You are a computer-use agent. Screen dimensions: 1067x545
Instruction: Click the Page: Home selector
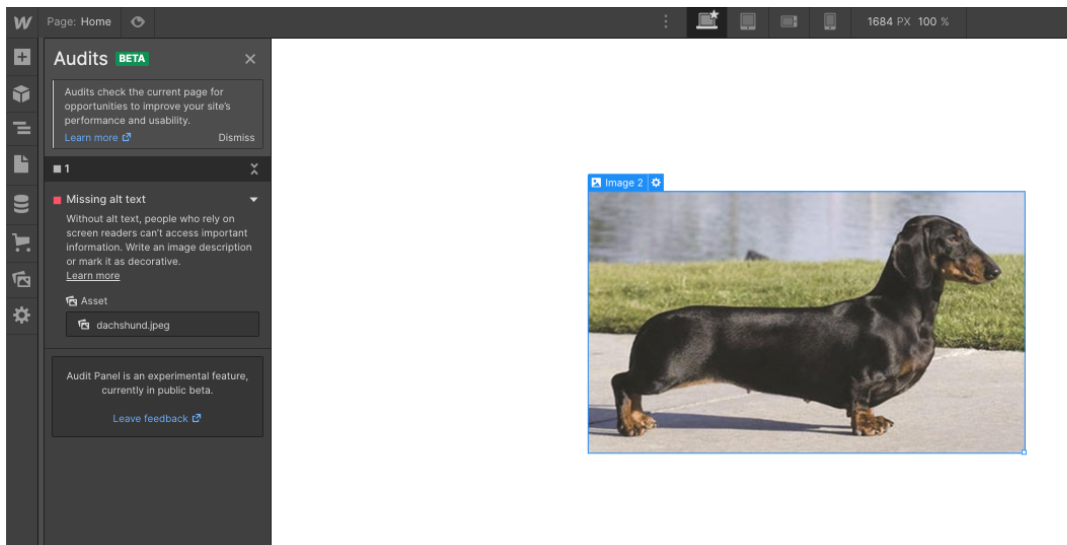coord(79,22)
